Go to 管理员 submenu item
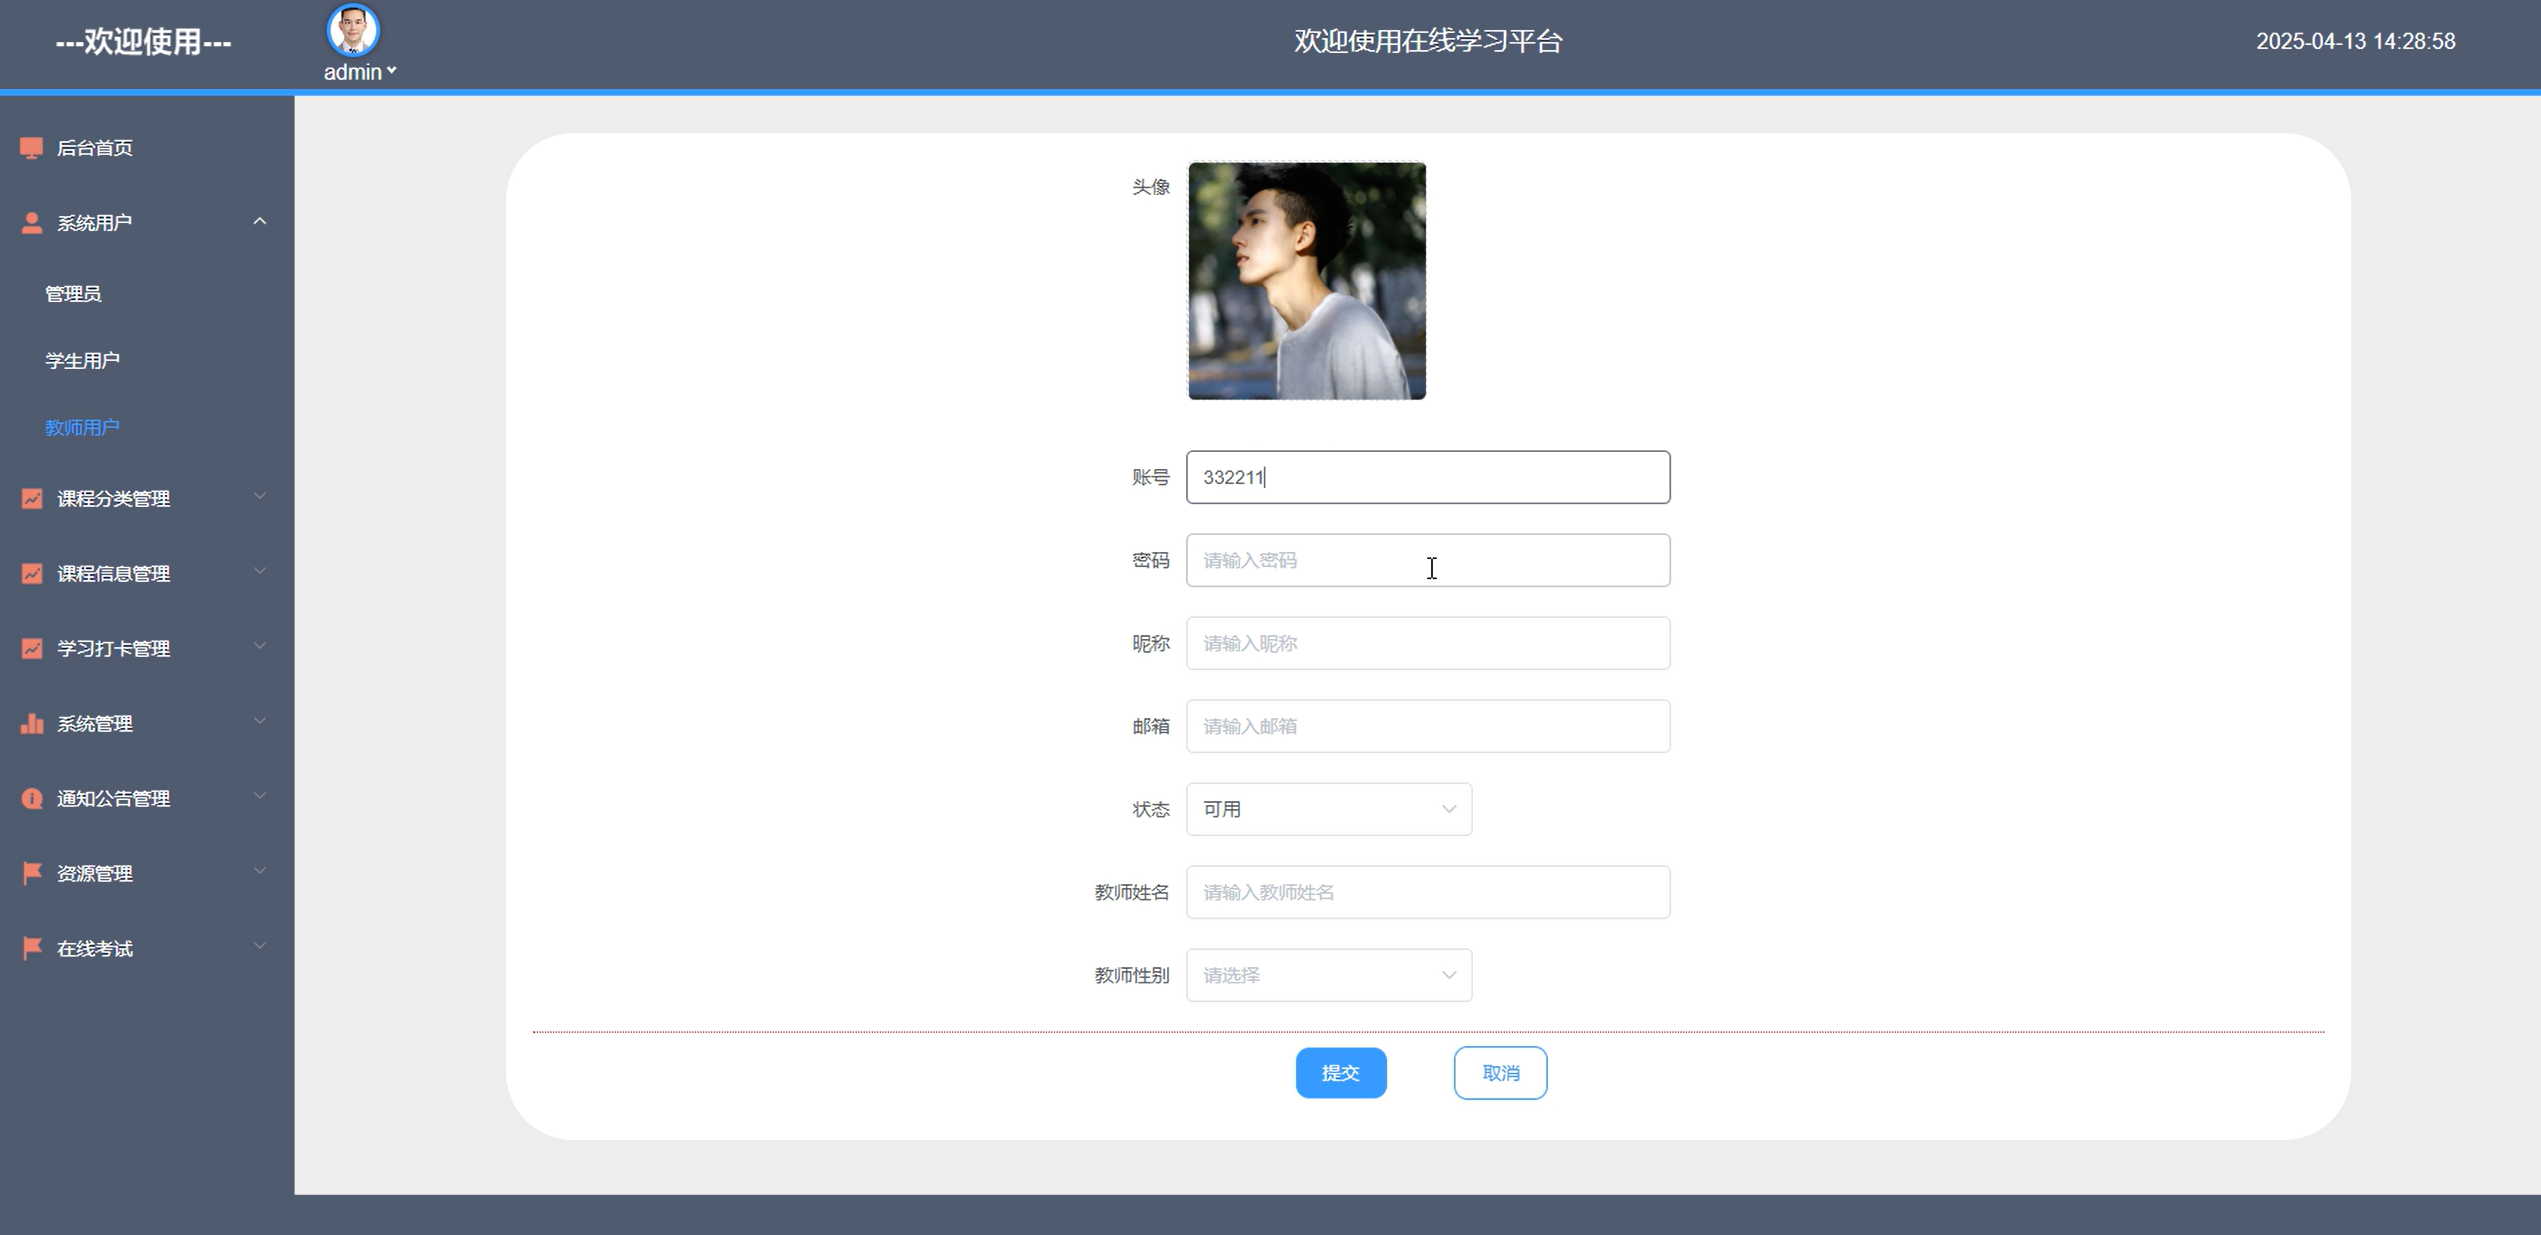The image size is (2541, 1235). click(73, 294)
